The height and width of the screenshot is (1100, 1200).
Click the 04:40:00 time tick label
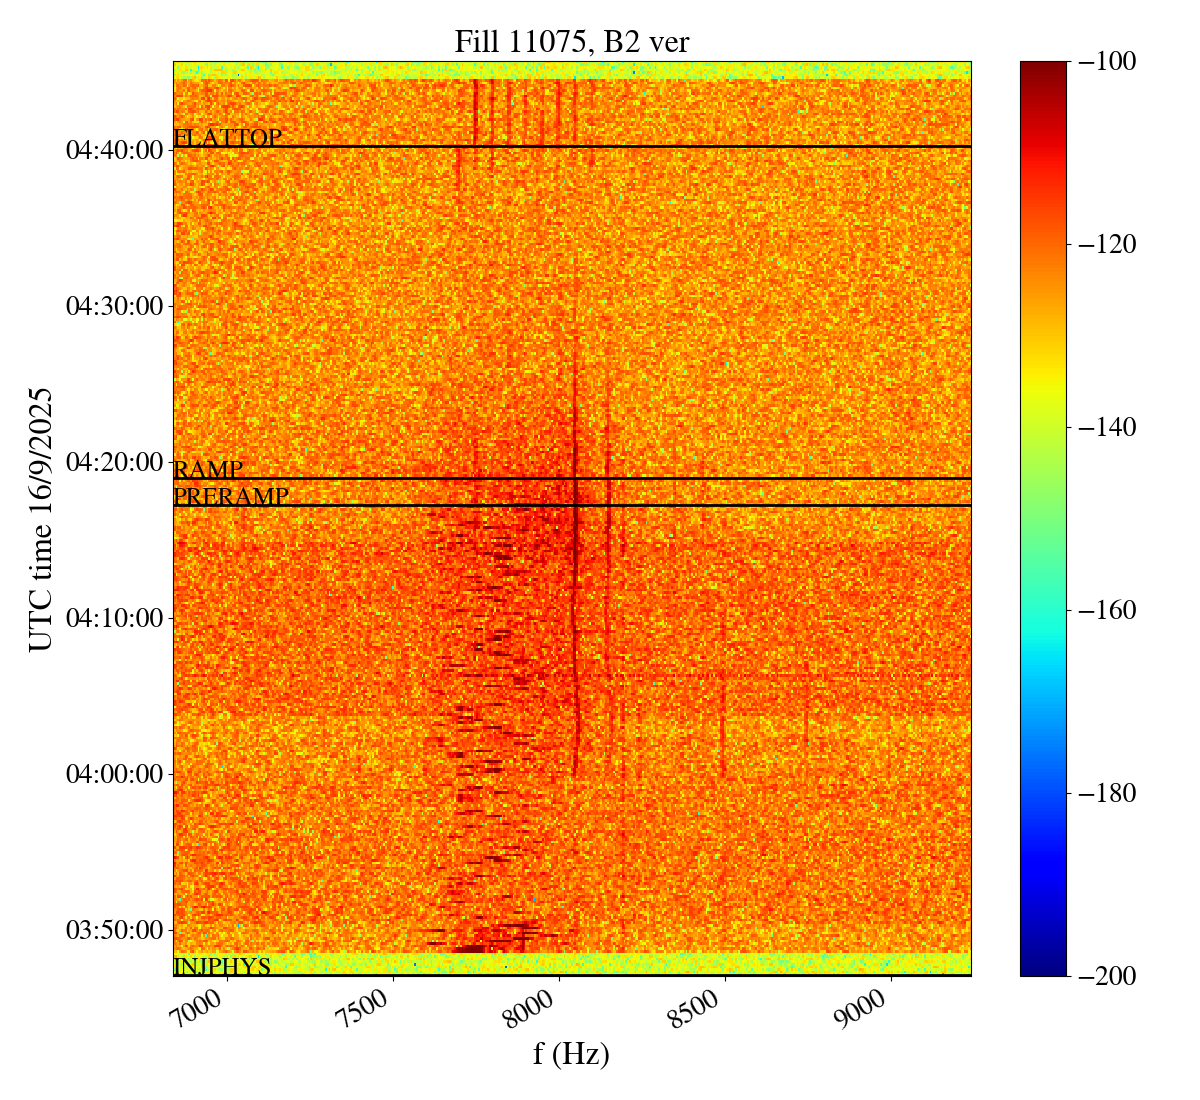coord(114,150)
